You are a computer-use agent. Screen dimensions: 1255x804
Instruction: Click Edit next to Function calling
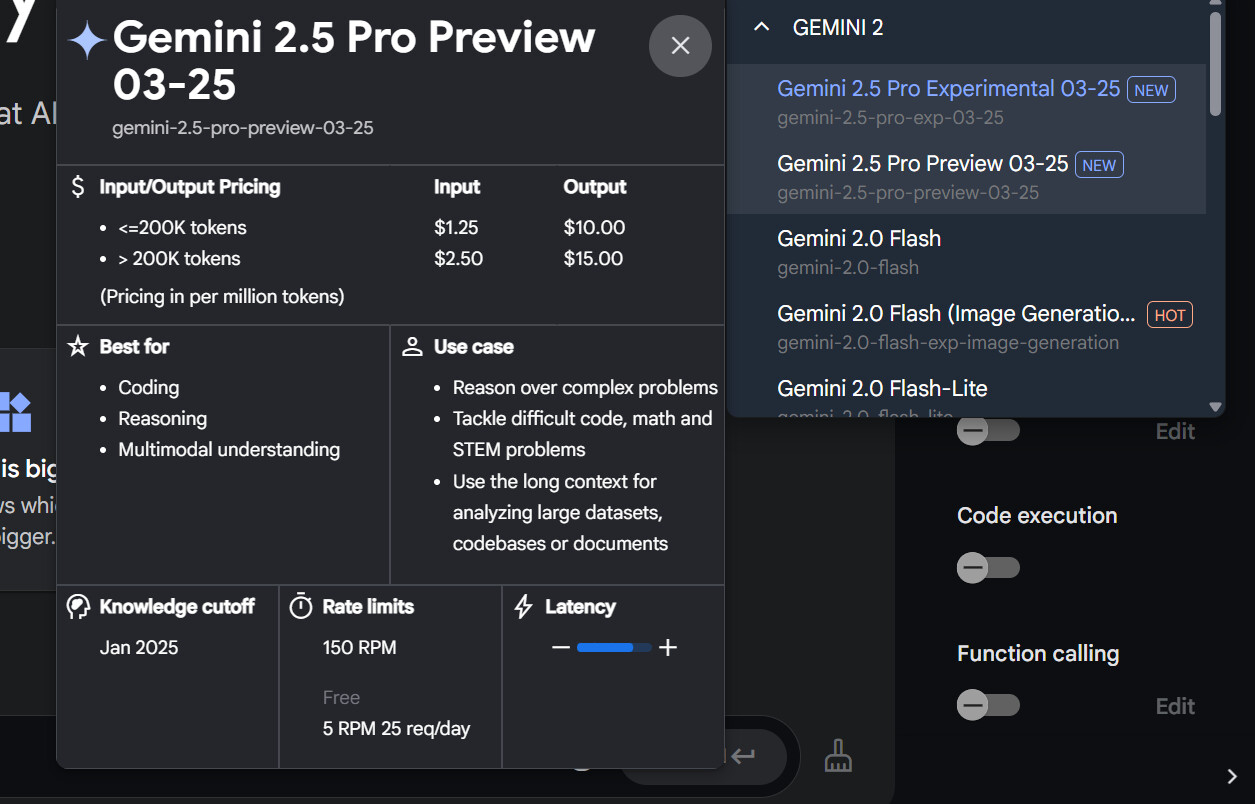pos(1175,706)
